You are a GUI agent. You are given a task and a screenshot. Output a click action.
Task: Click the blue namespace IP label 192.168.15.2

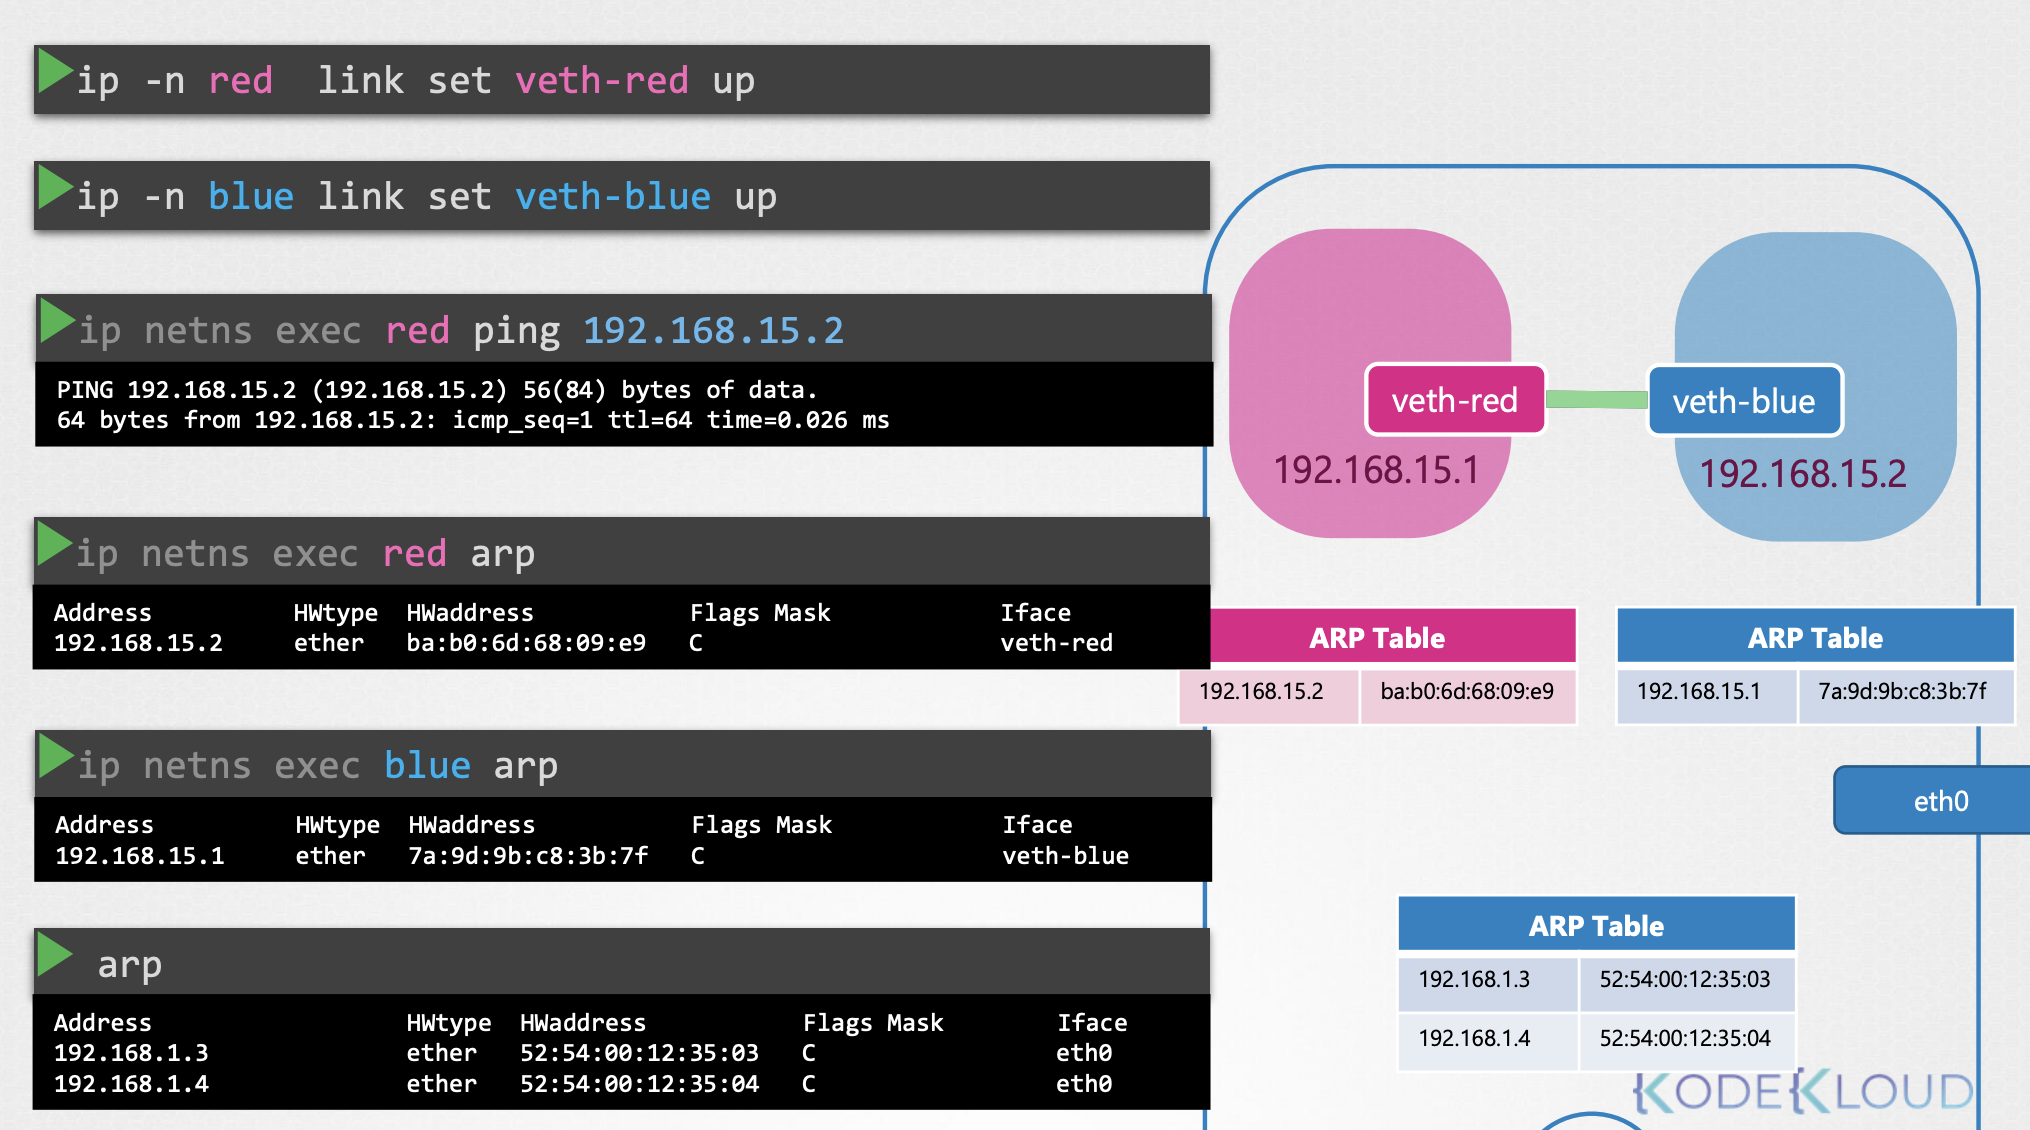[x=1803, y=474]
